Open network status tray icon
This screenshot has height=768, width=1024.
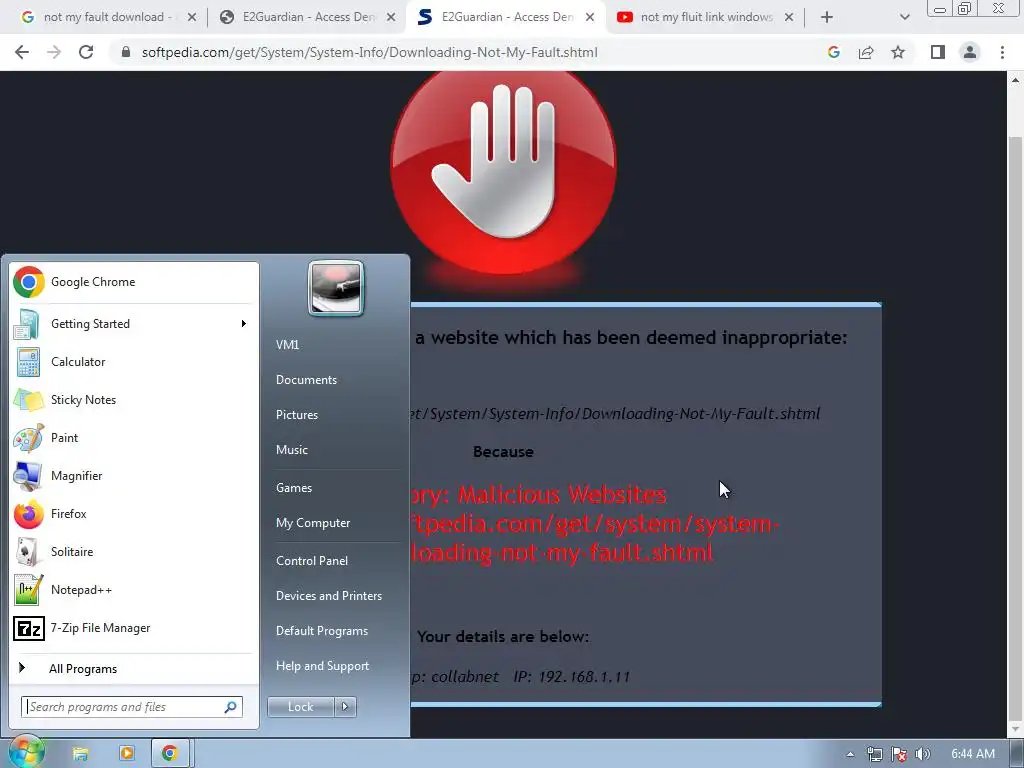pos(874,754)
